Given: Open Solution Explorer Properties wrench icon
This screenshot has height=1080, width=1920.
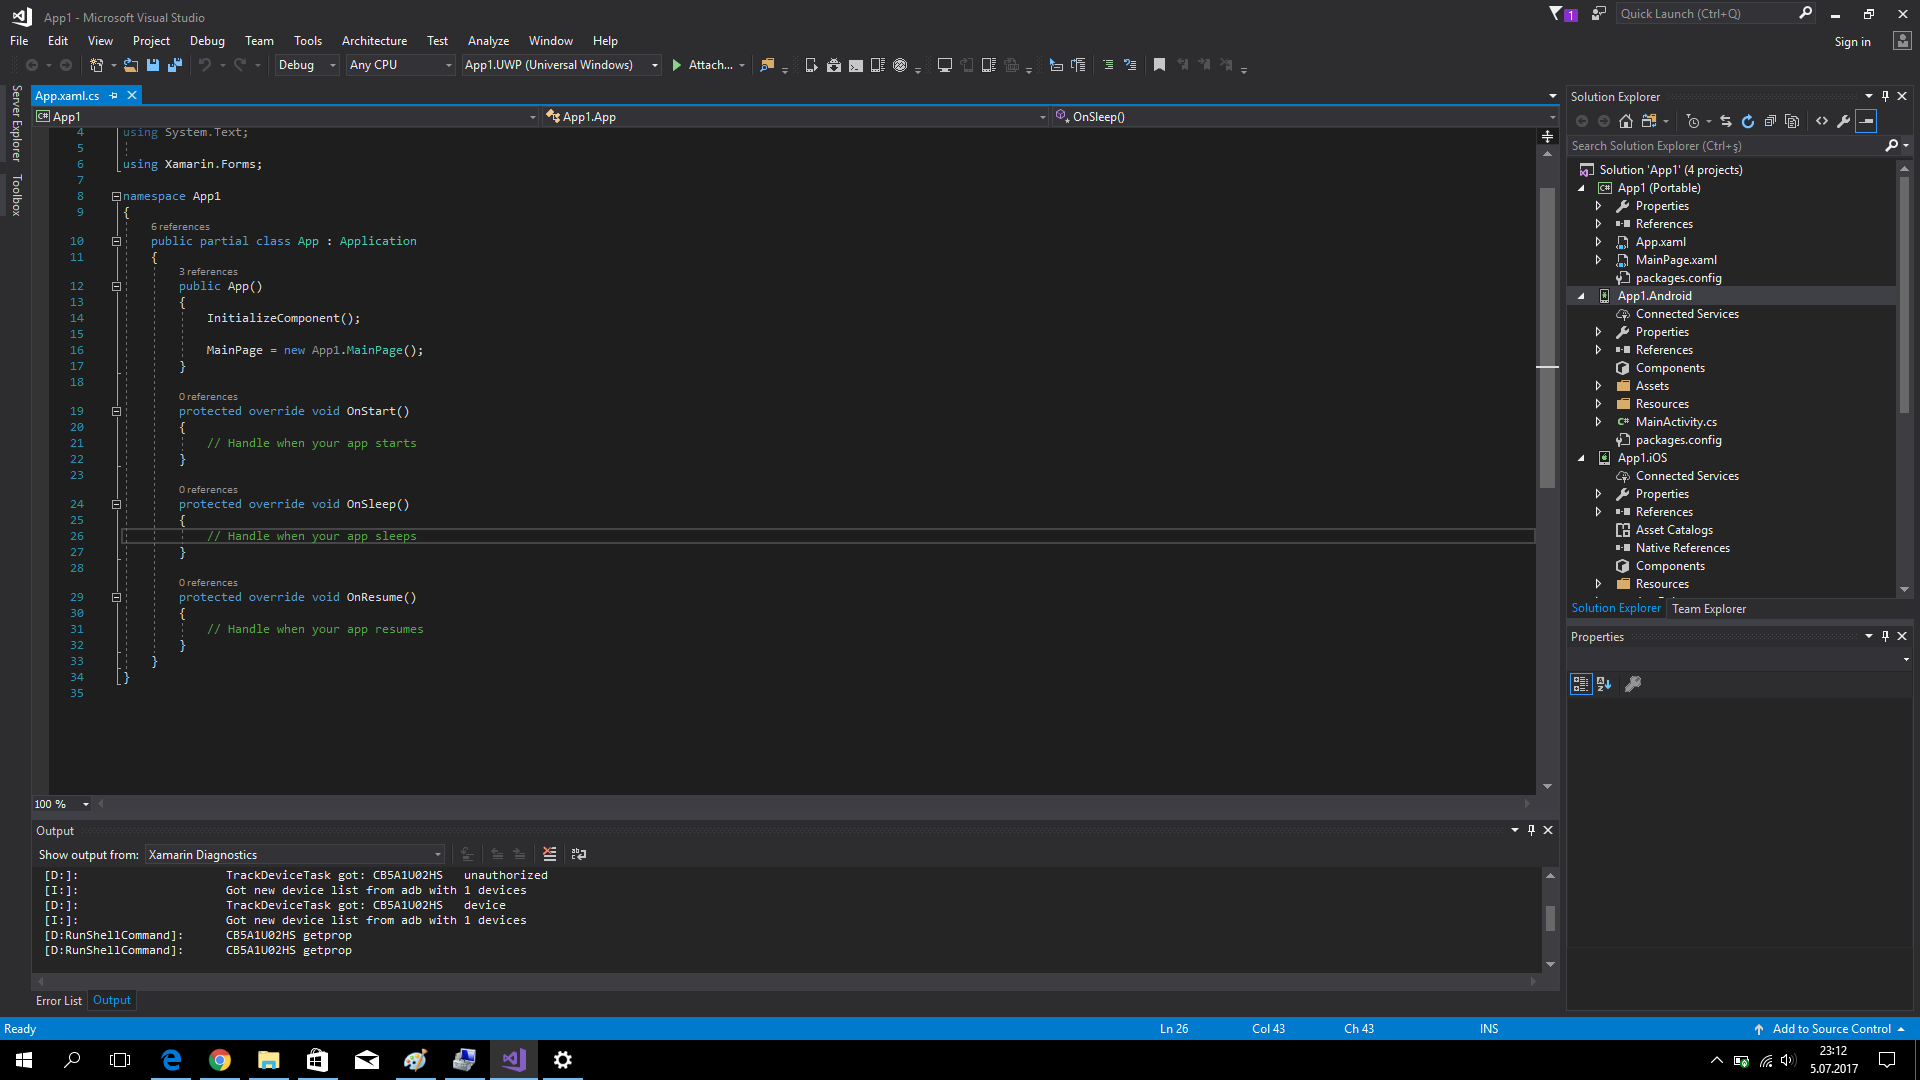Looking at the screenshot, I should pos(1844,121).
